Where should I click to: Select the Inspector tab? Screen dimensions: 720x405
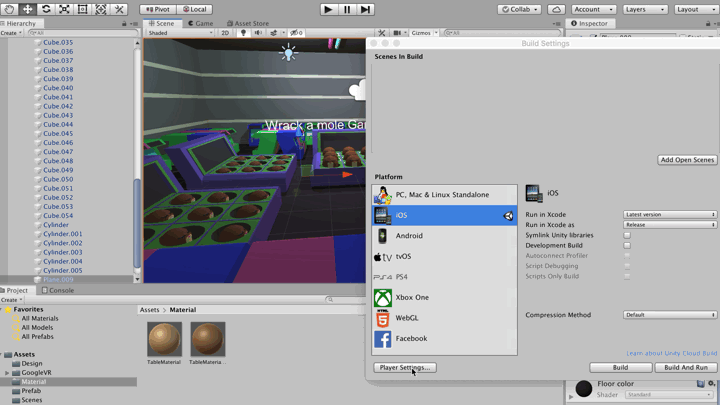pyautogui.click(x=589, y=23)
